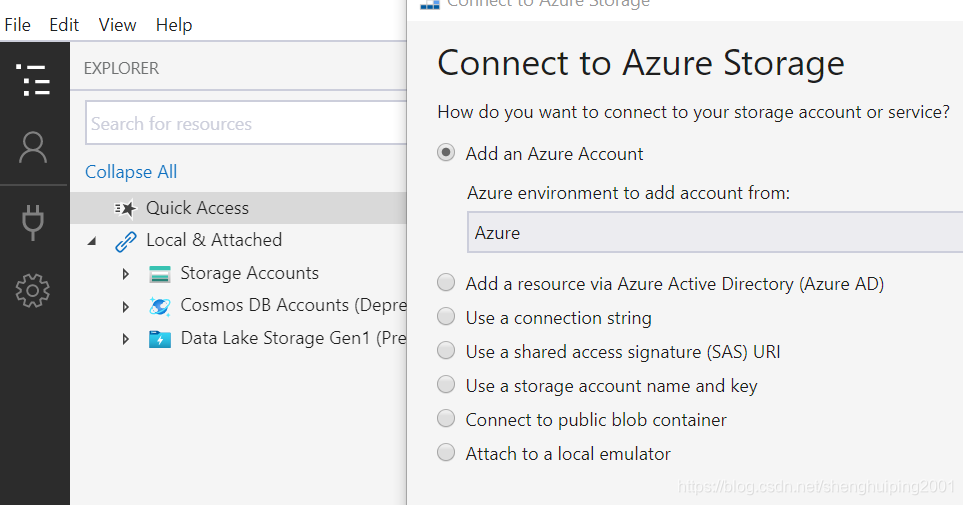Choose Use a shared access signature URI
The width and height of the screenshot is (963, 505).
(447, 351)
